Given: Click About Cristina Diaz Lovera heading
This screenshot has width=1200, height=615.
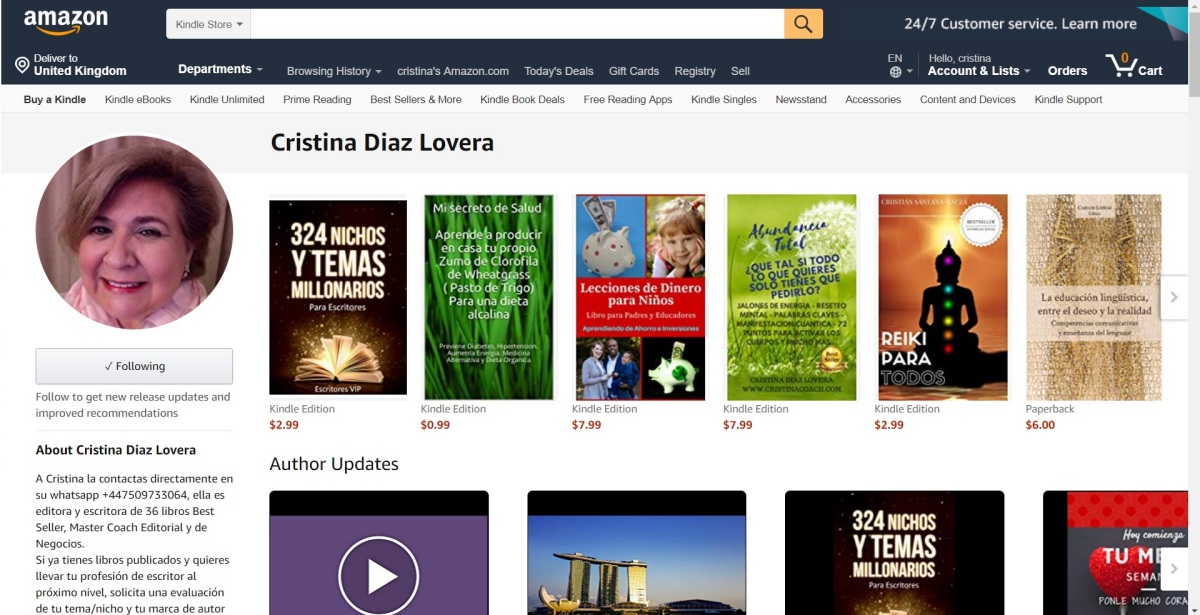Looking at the screenshot, I should (116, 450).
